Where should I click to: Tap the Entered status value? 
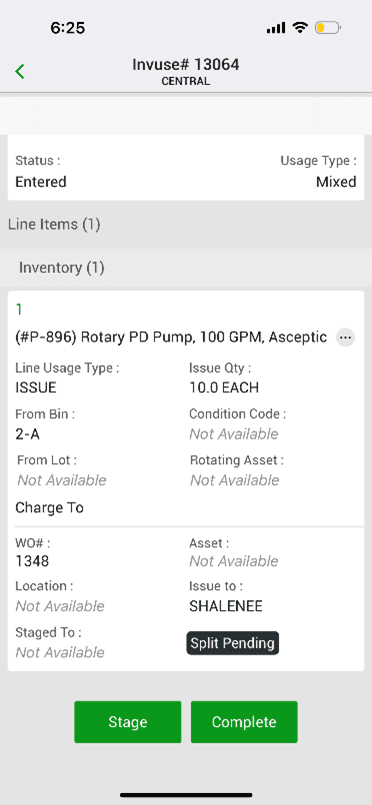[x=41, y=182]
